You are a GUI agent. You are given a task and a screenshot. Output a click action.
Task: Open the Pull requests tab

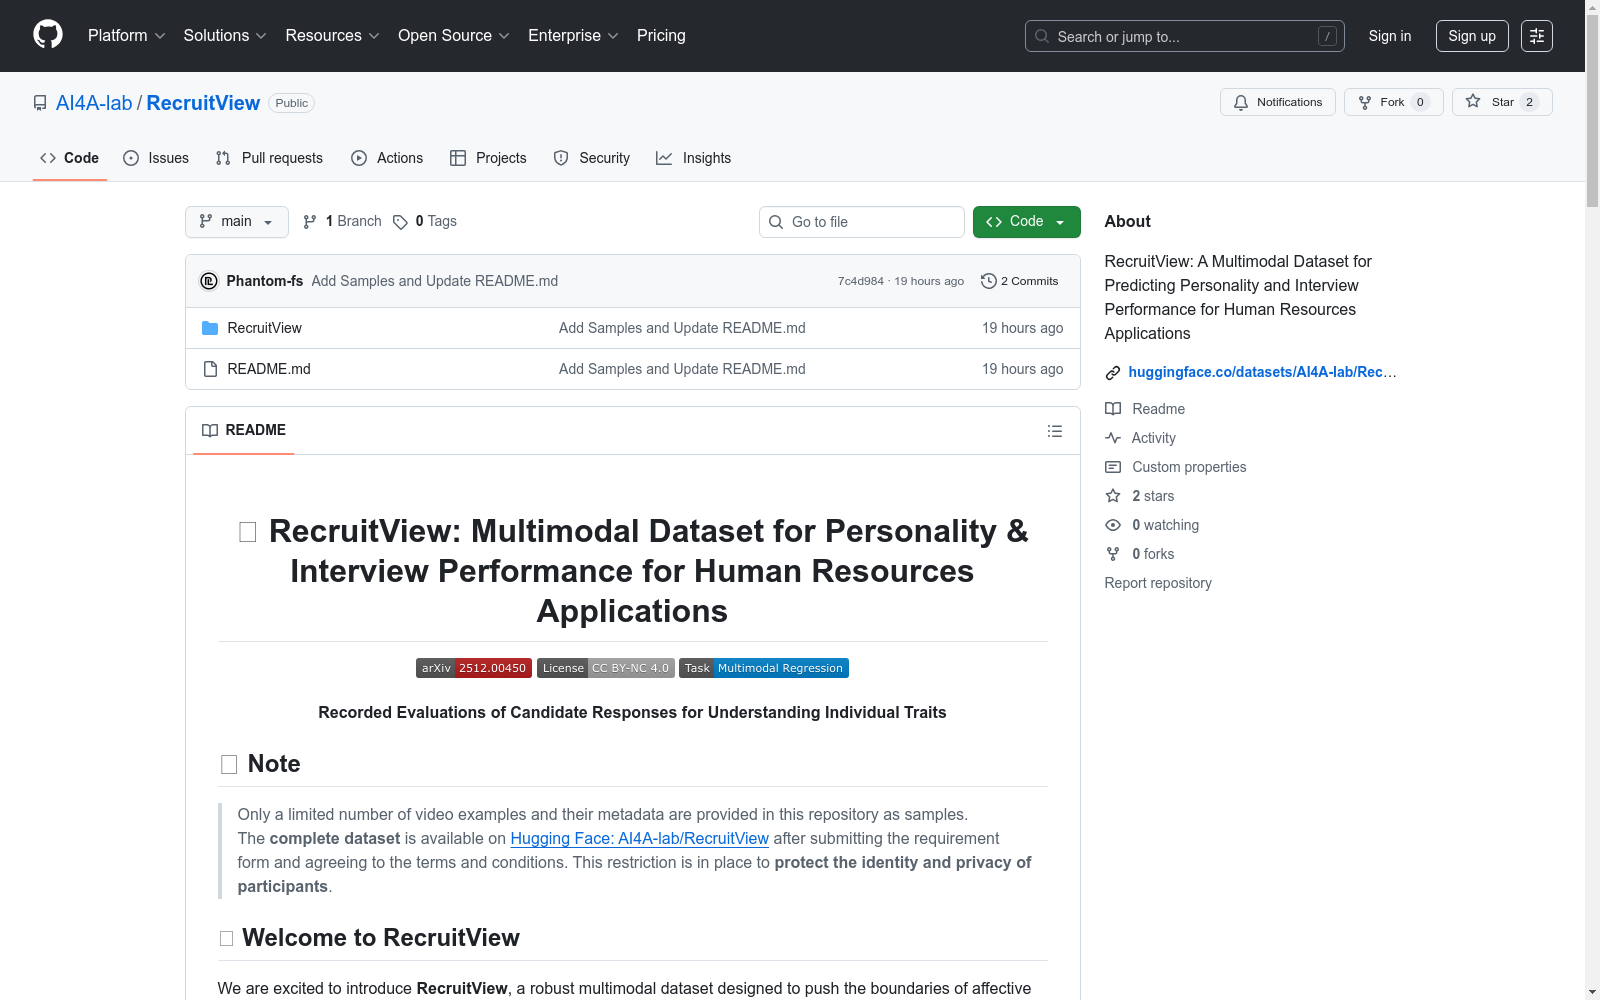pos(269,158)
